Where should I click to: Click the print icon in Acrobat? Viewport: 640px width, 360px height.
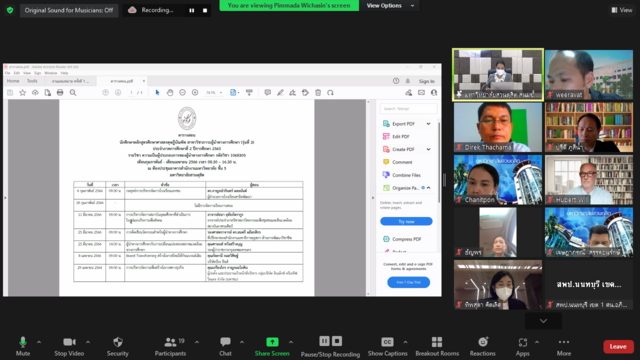tap(60, 93)
